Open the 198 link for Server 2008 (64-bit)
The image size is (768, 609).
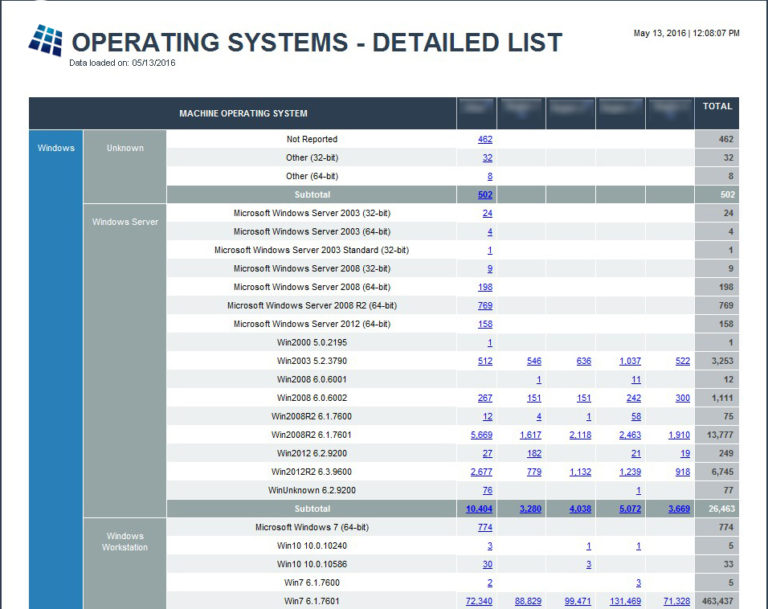click(485, 287)
